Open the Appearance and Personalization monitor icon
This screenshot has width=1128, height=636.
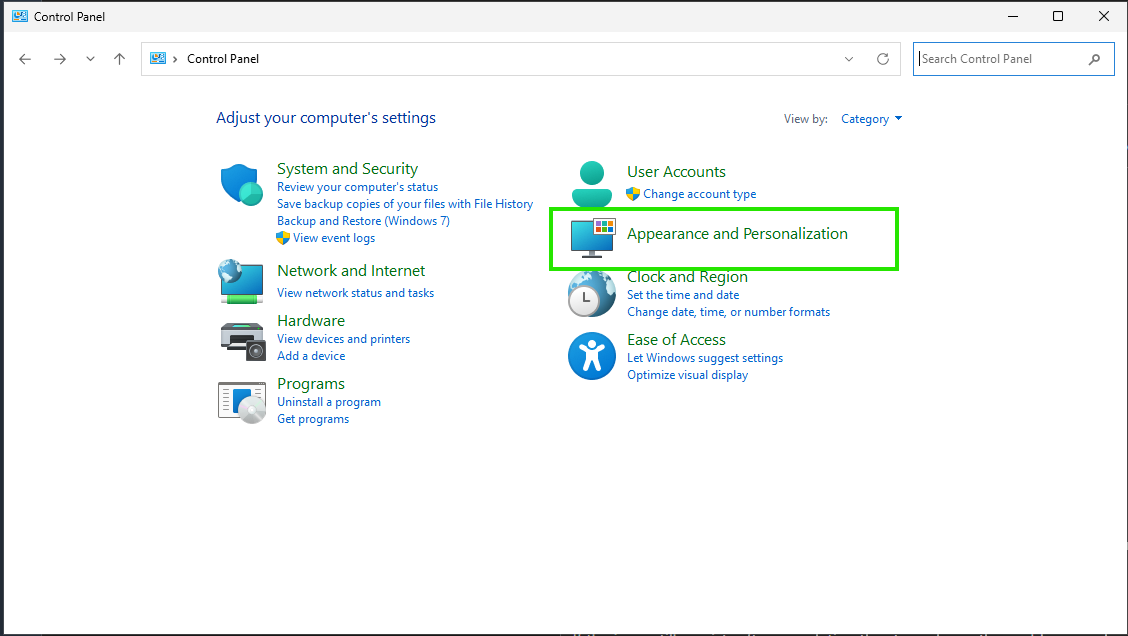pyautogui.click(x=592, y=238)
